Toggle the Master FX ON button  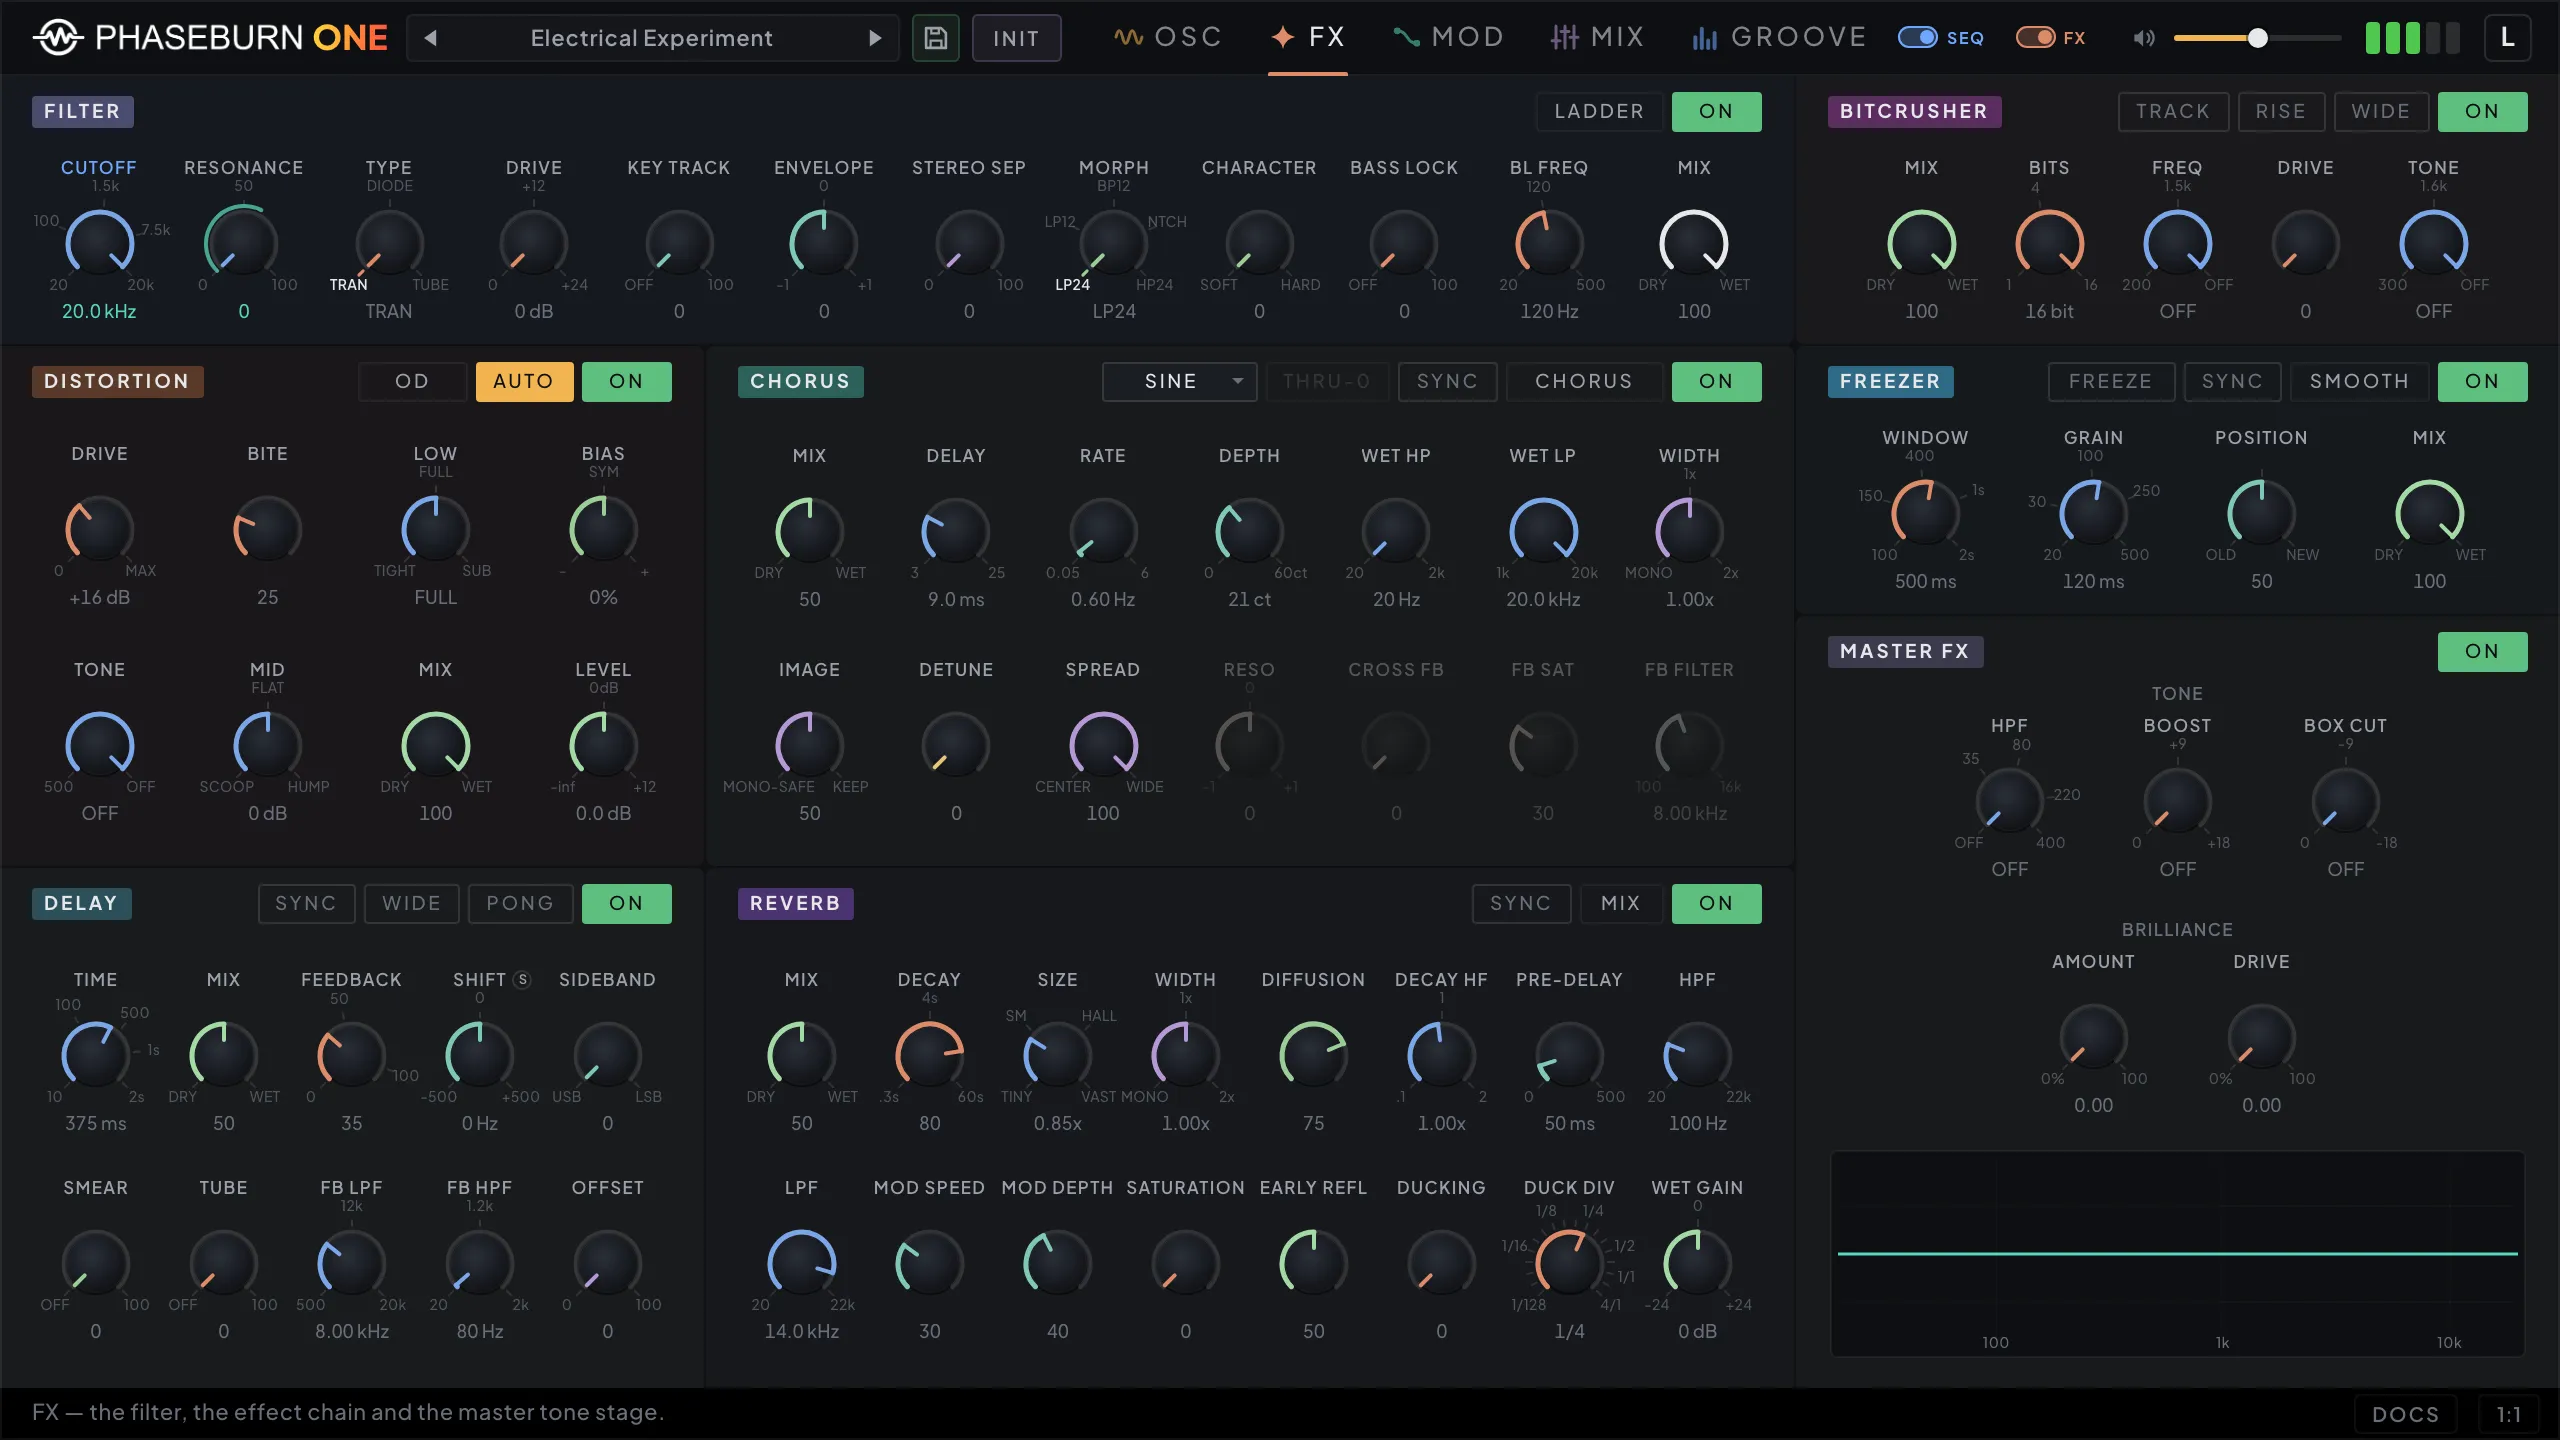tap(2482, 651)
